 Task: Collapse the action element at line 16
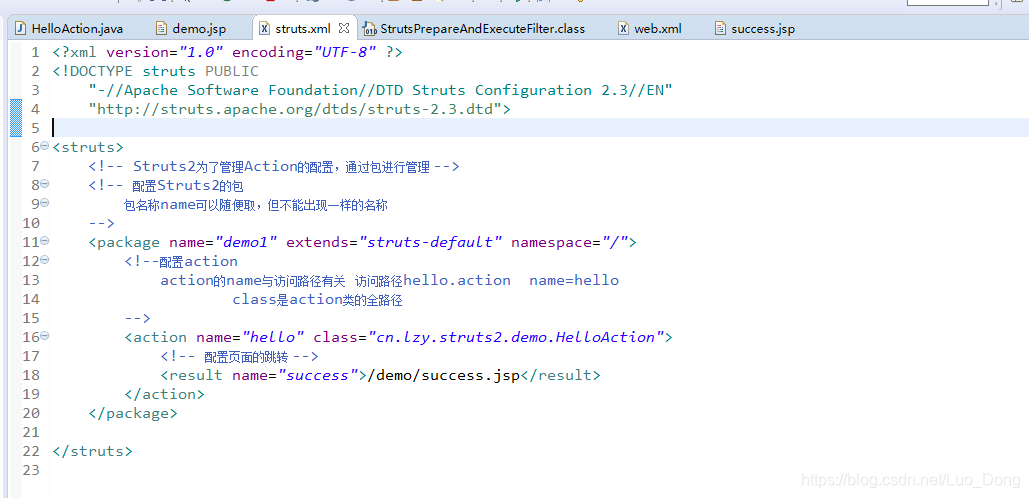(x=45, y=336)
